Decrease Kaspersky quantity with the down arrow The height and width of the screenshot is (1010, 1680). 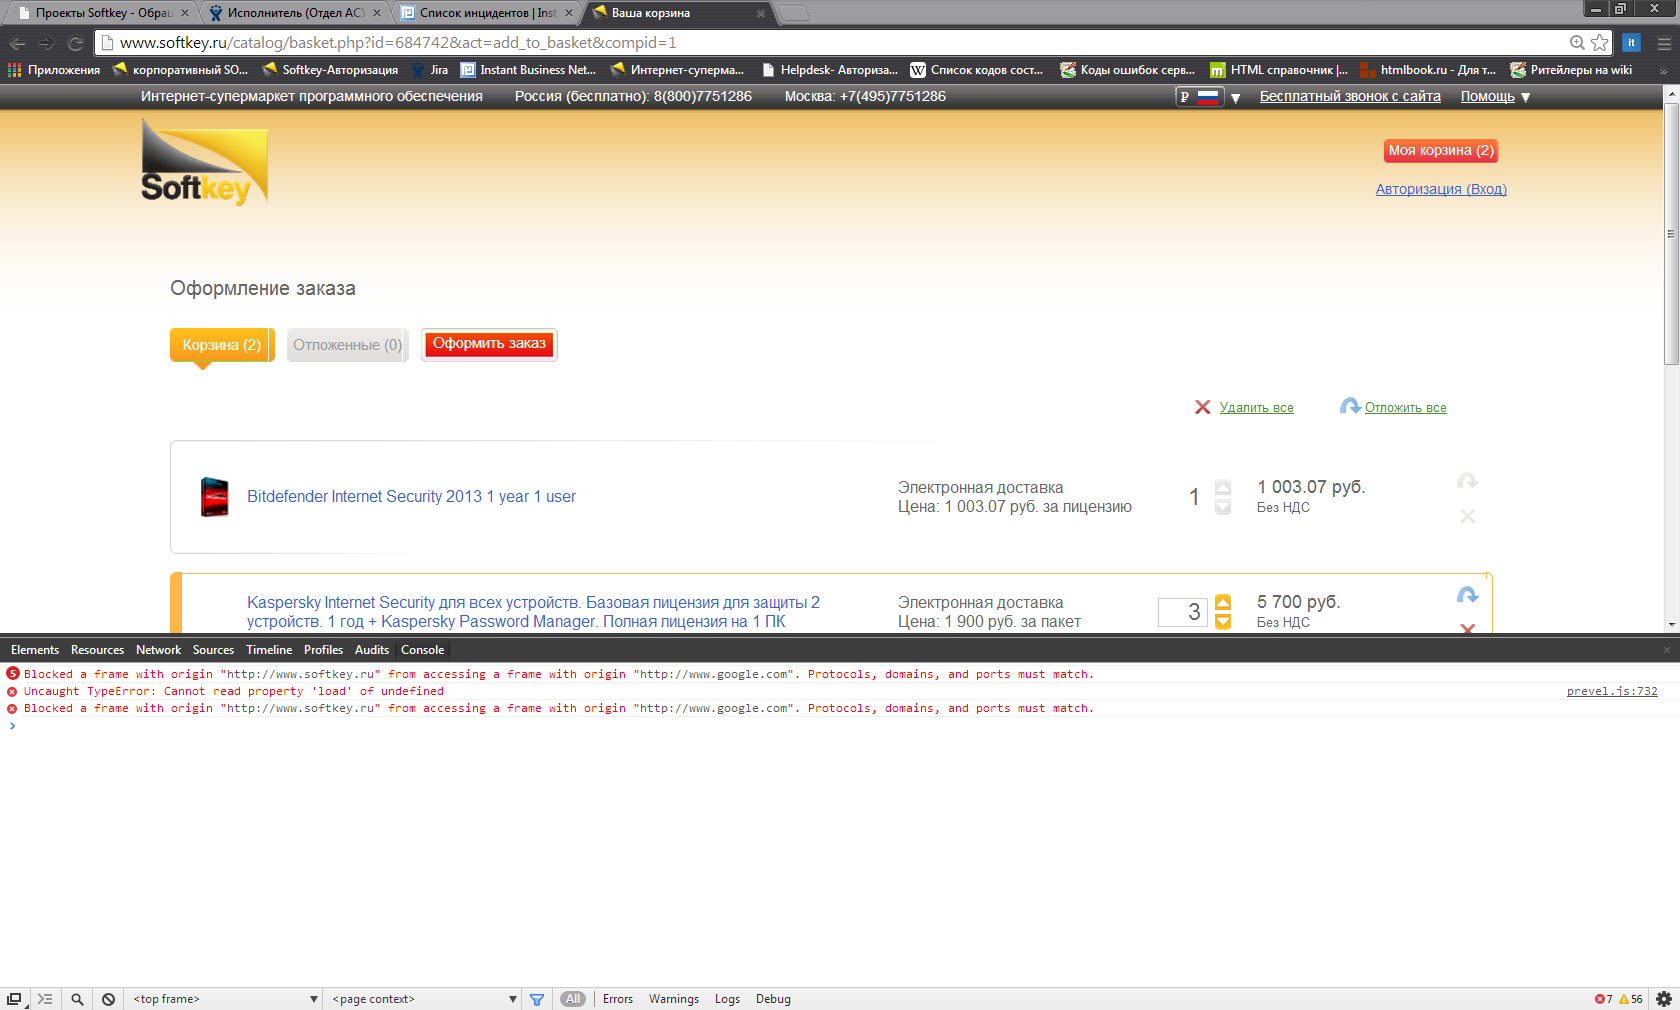pos(1223,621)
